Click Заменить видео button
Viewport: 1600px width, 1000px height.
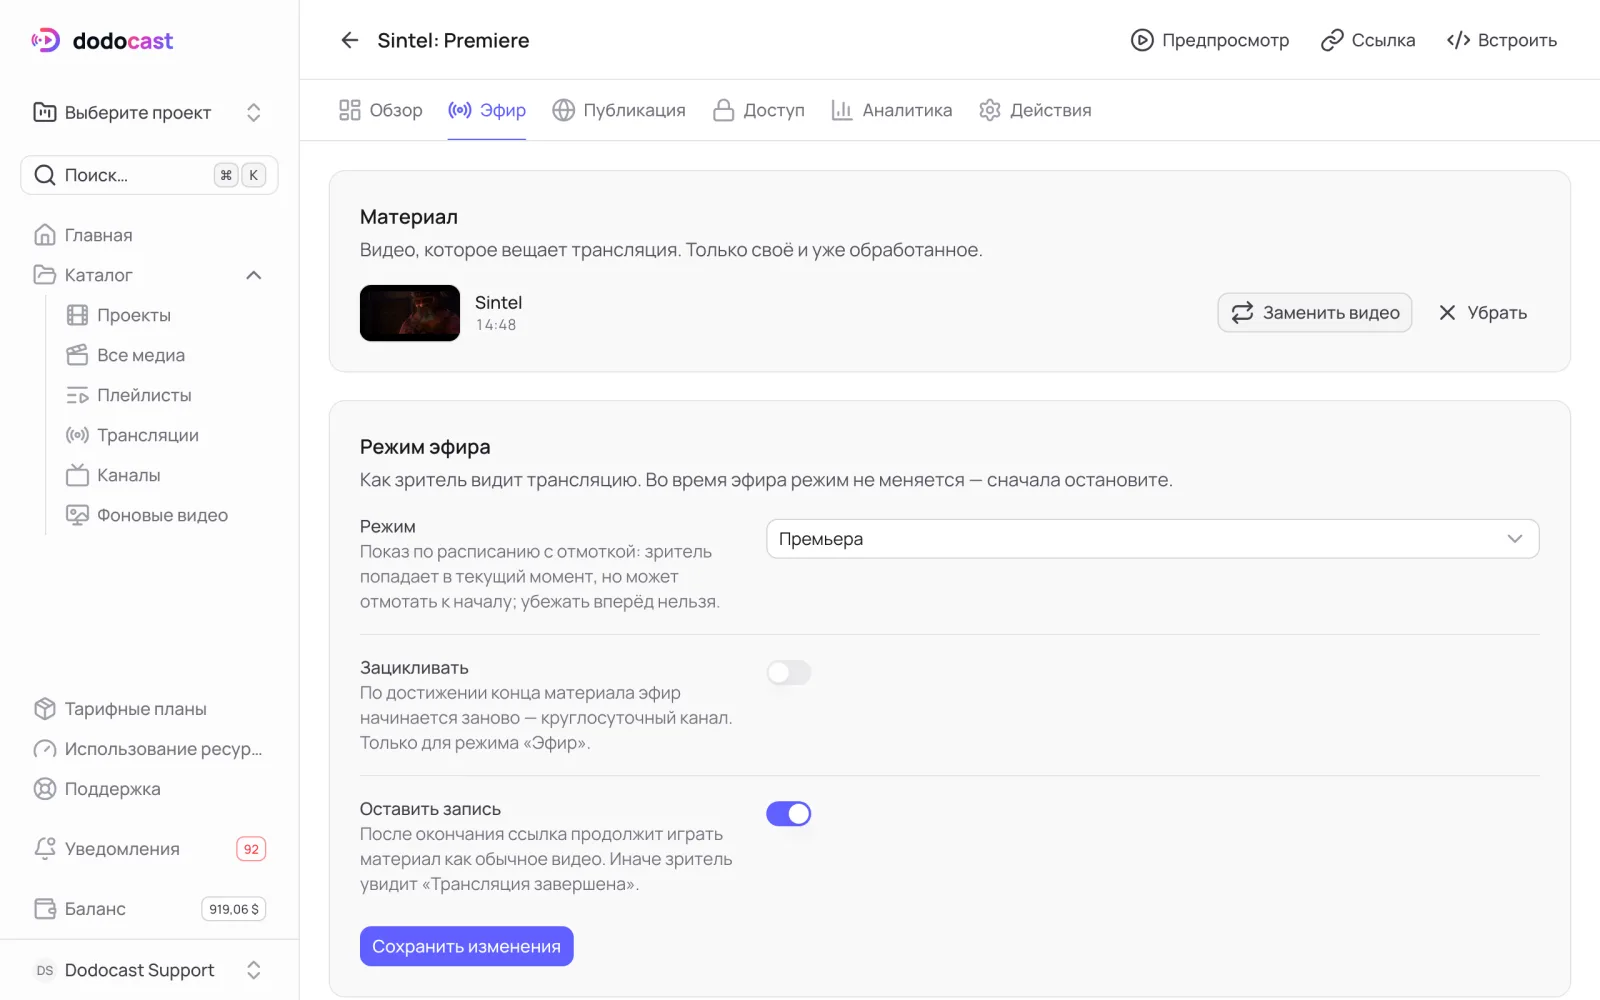tap(1314, 313)
